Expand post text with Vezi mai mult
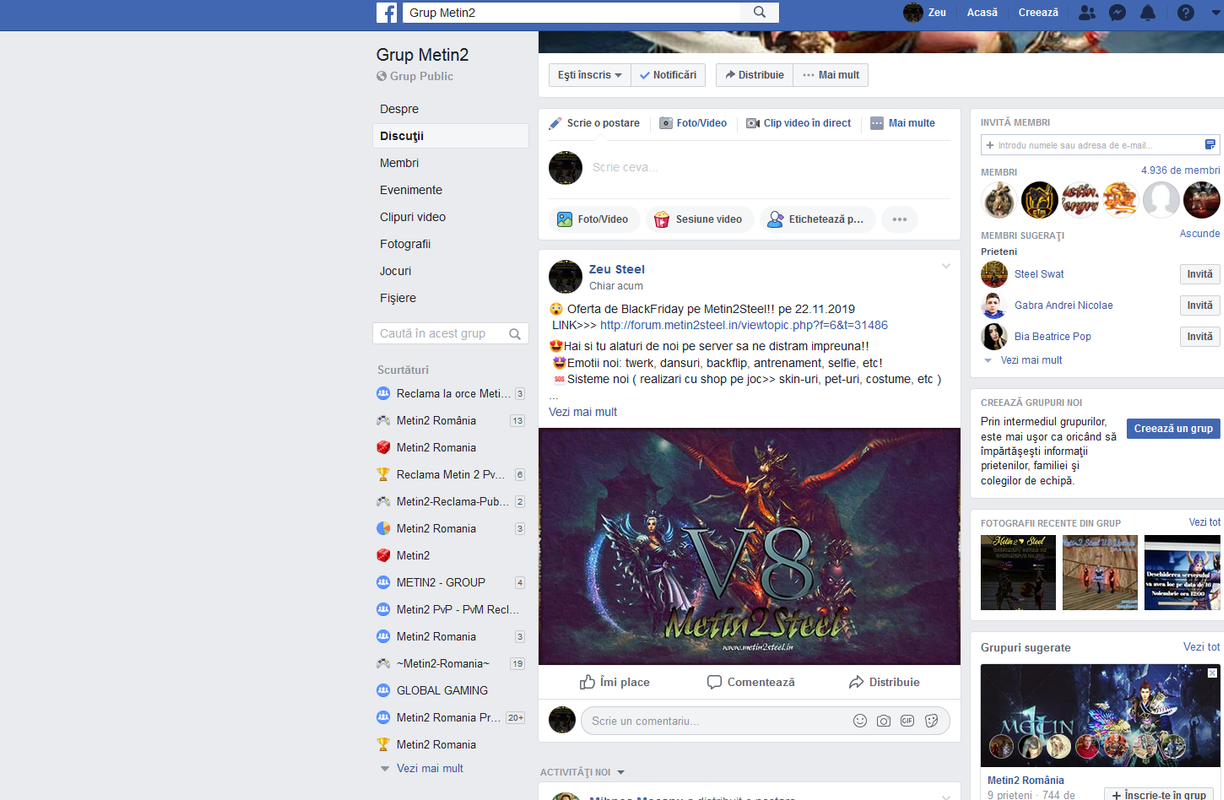 point(583,412)
